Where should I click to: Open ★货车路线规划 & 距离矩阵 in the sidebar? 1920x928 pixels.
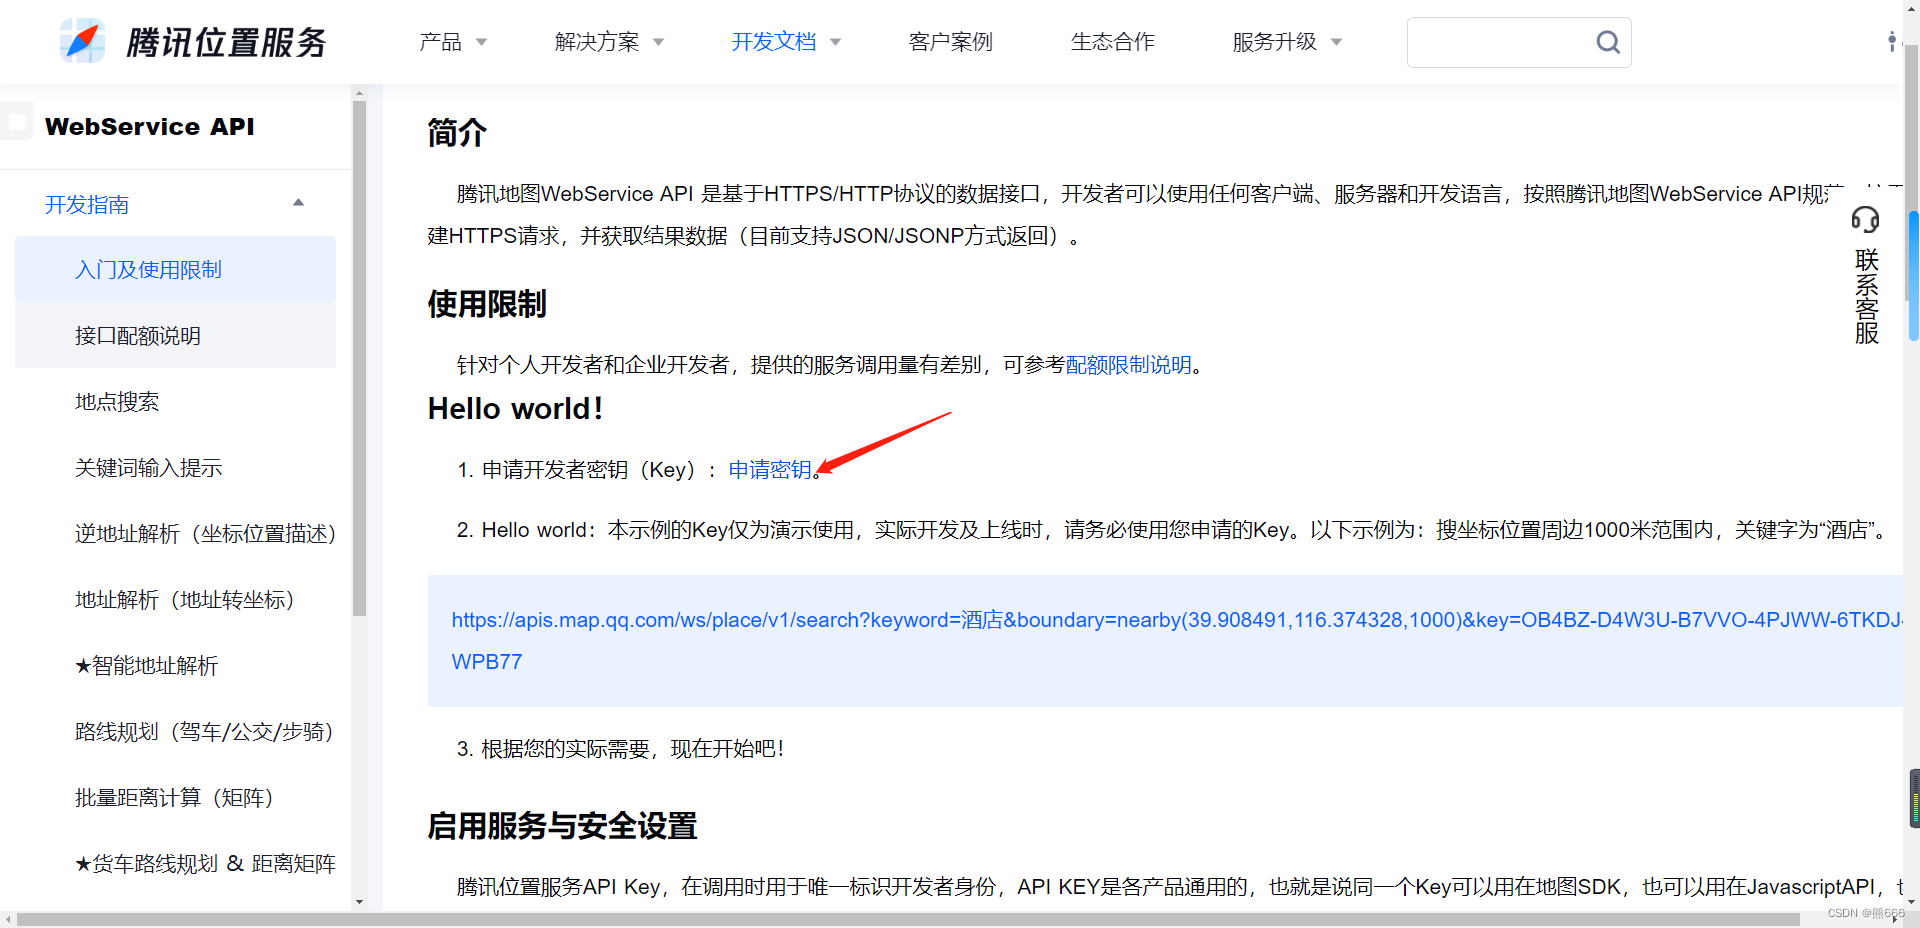tap(205, 863)
